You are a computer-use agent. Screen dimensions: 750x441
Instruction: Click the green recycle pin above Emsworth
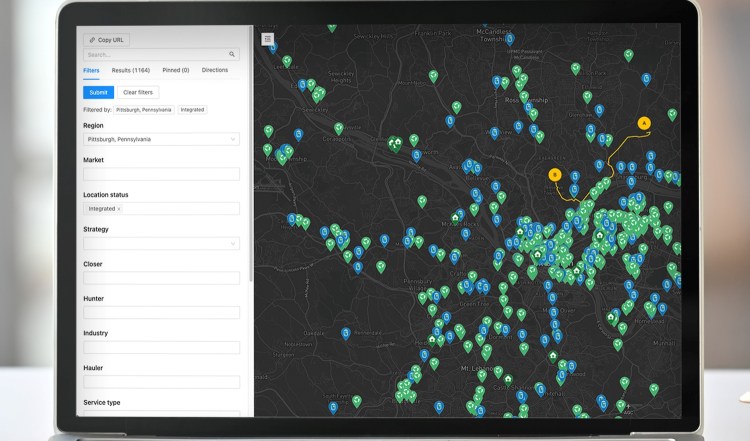[x=414, y=140]
